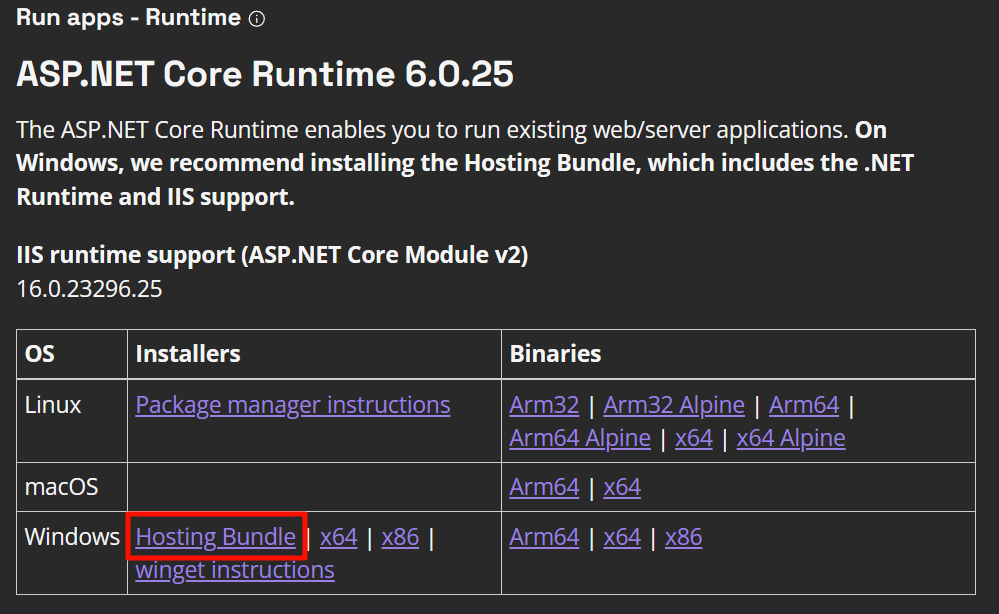
Task: Download the Linux Arm64 binary
Action: click(804, 405)
